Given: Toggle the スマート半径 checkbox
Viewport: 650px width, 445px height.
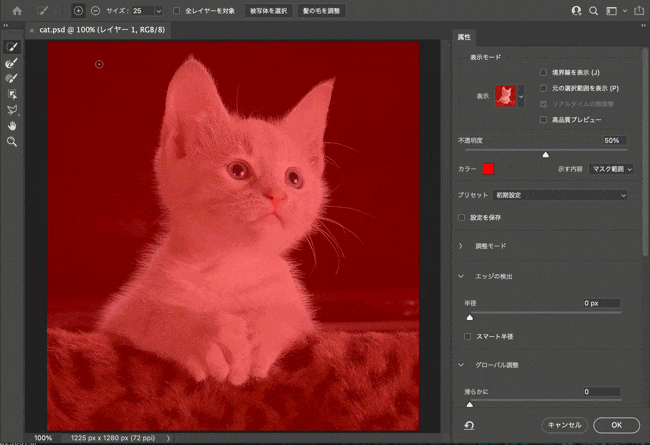Looking at the screenshot, I should 467,336.
